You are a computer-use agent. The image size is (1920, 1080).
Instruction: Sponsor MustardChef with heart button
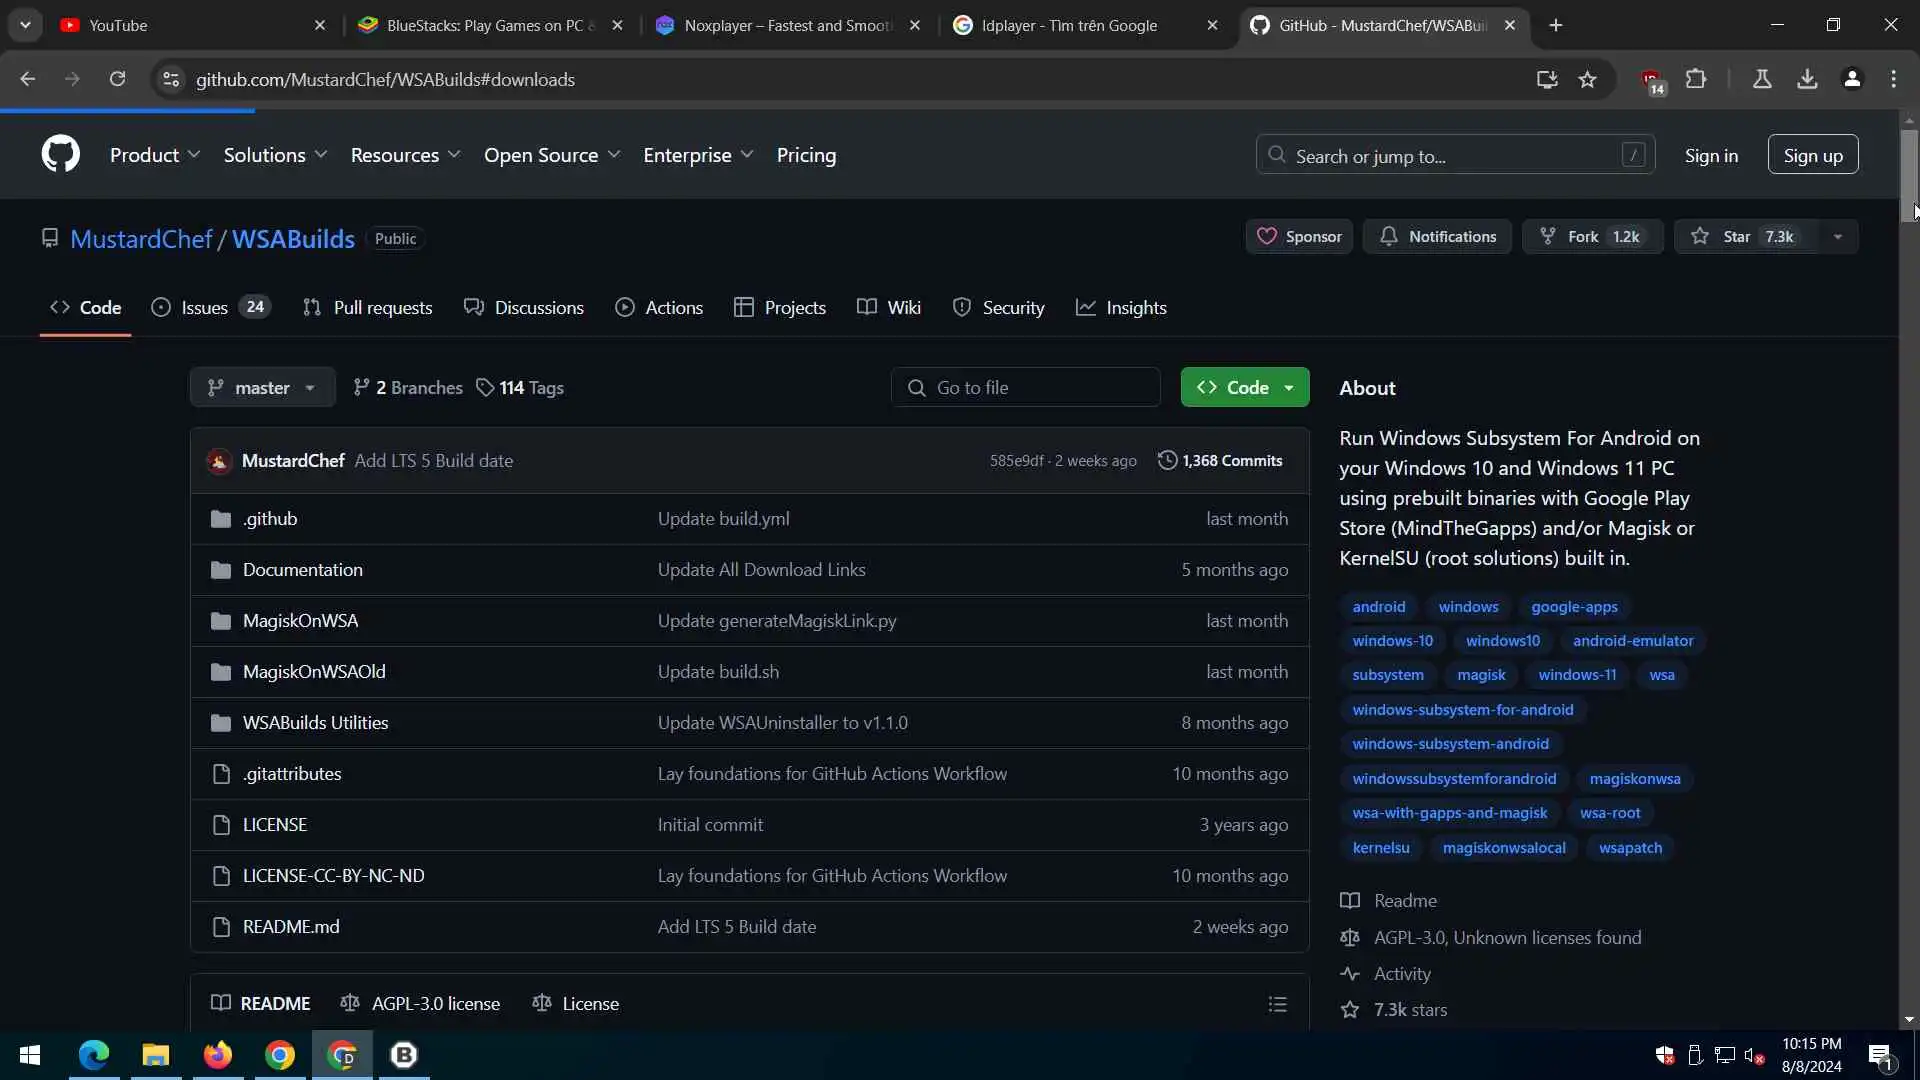point(1298,237)
